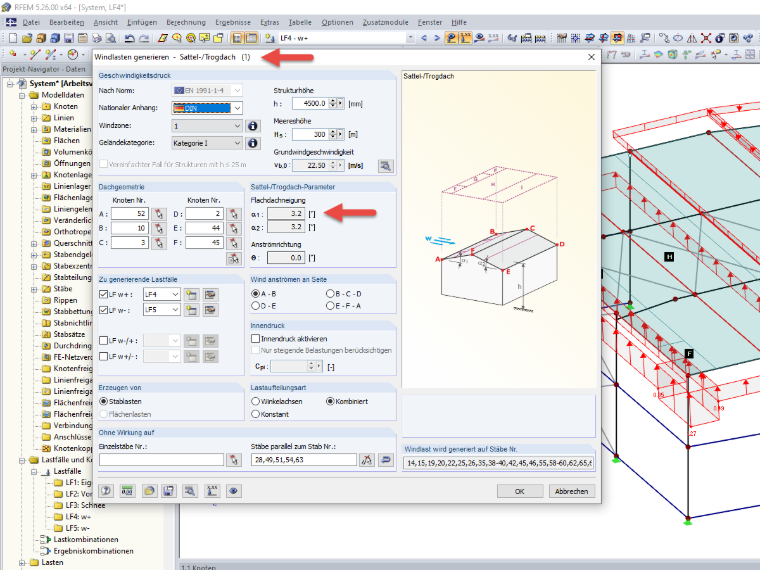Click the Einzelstäbe Nr. input field
Image resolution: width=760 pixels, height=570 pixels.
(x=161, y=459)
